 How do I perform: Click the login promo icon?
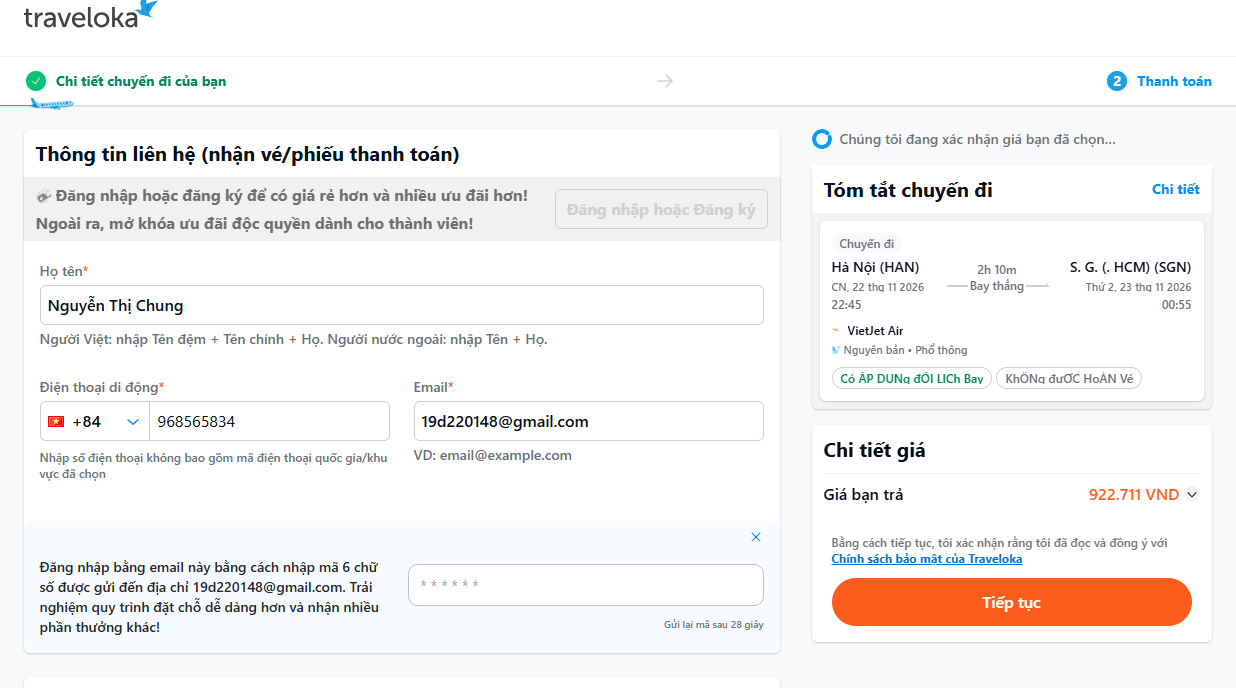tap(44, 196)
